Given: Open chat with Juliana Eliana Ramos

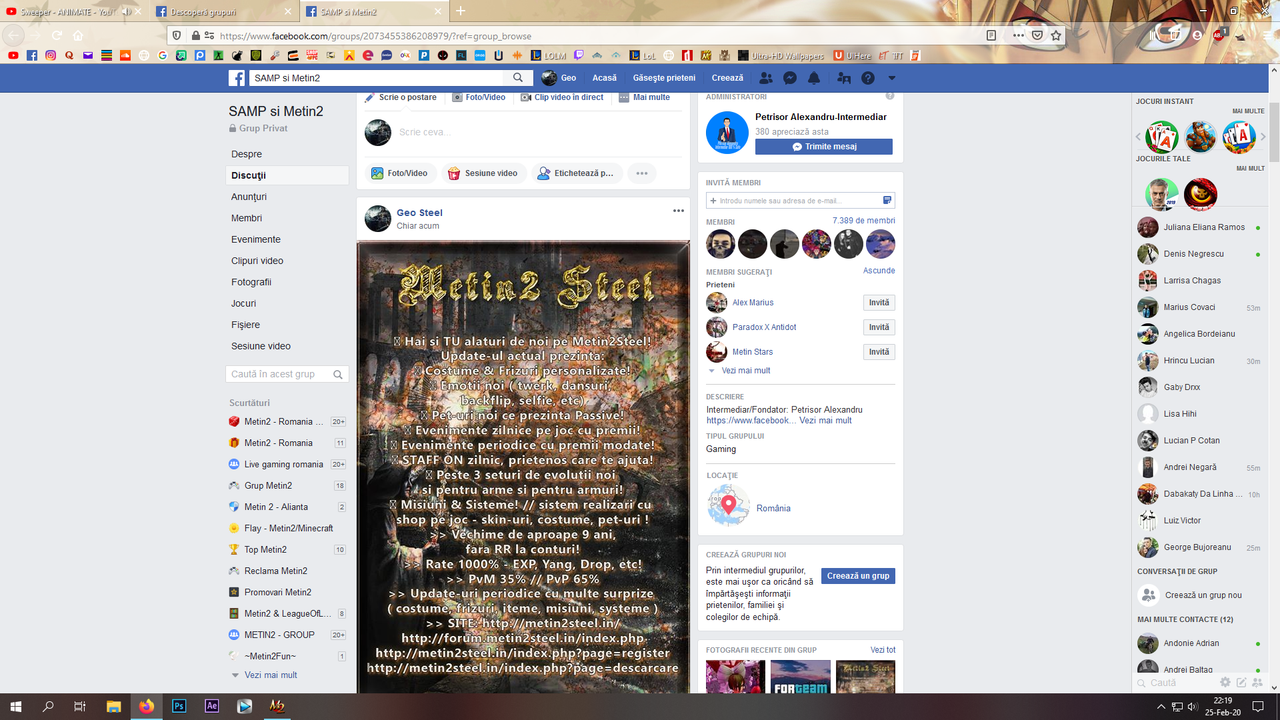Looking at the screenshot, I should [x=1199, y=227].
